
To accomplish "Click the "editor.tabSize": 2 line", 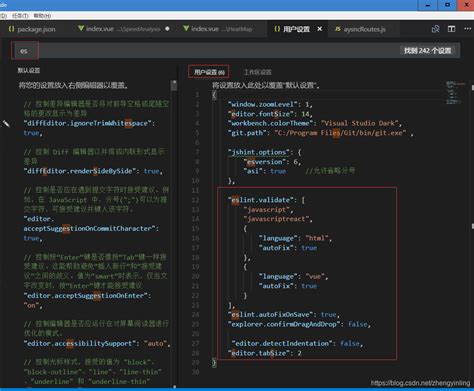I will coord(264,353).
